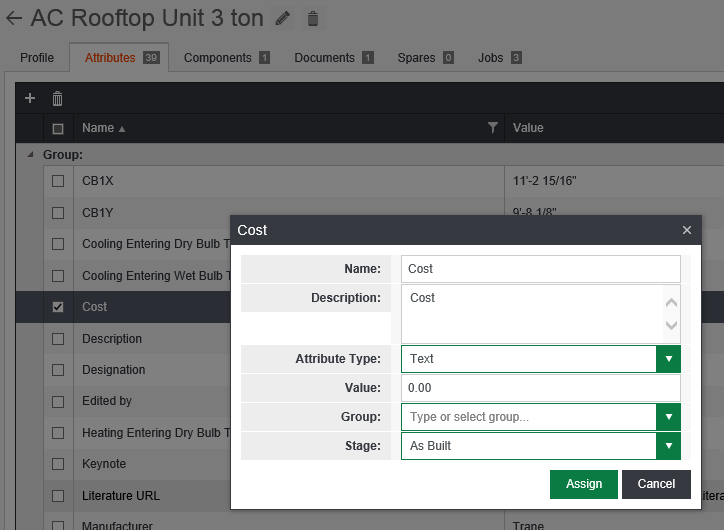Image resolution: width=724 pixels, height=530 pixels.
Task: Collapse the Group section triangle
Action: tap(30, 155)
